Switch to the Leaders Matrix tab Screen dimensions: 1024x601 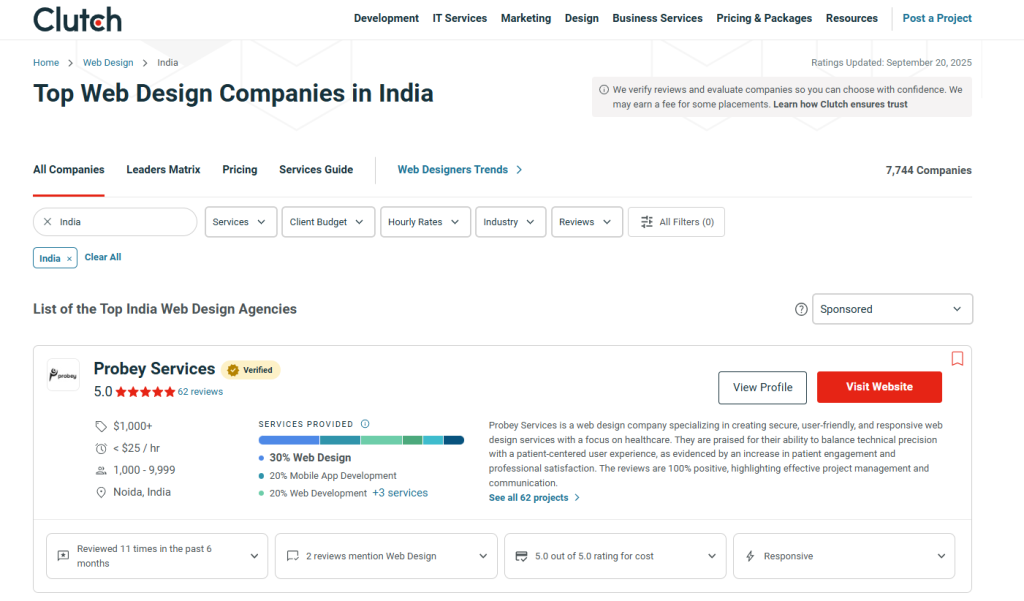pyautogui.click(x=163, y=170)
